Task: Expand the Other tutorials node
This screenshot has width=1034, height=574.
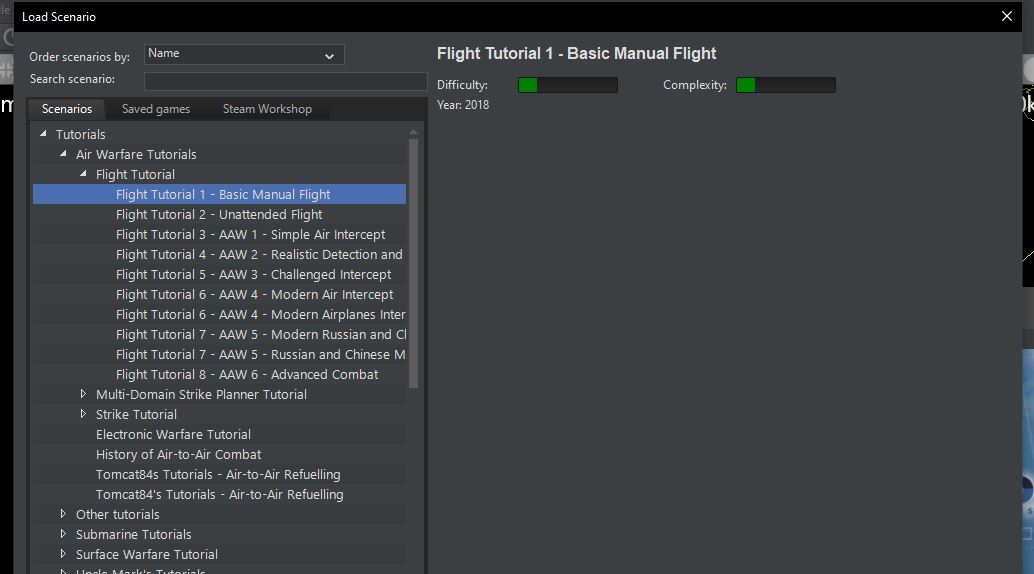Action: point(64,514)
